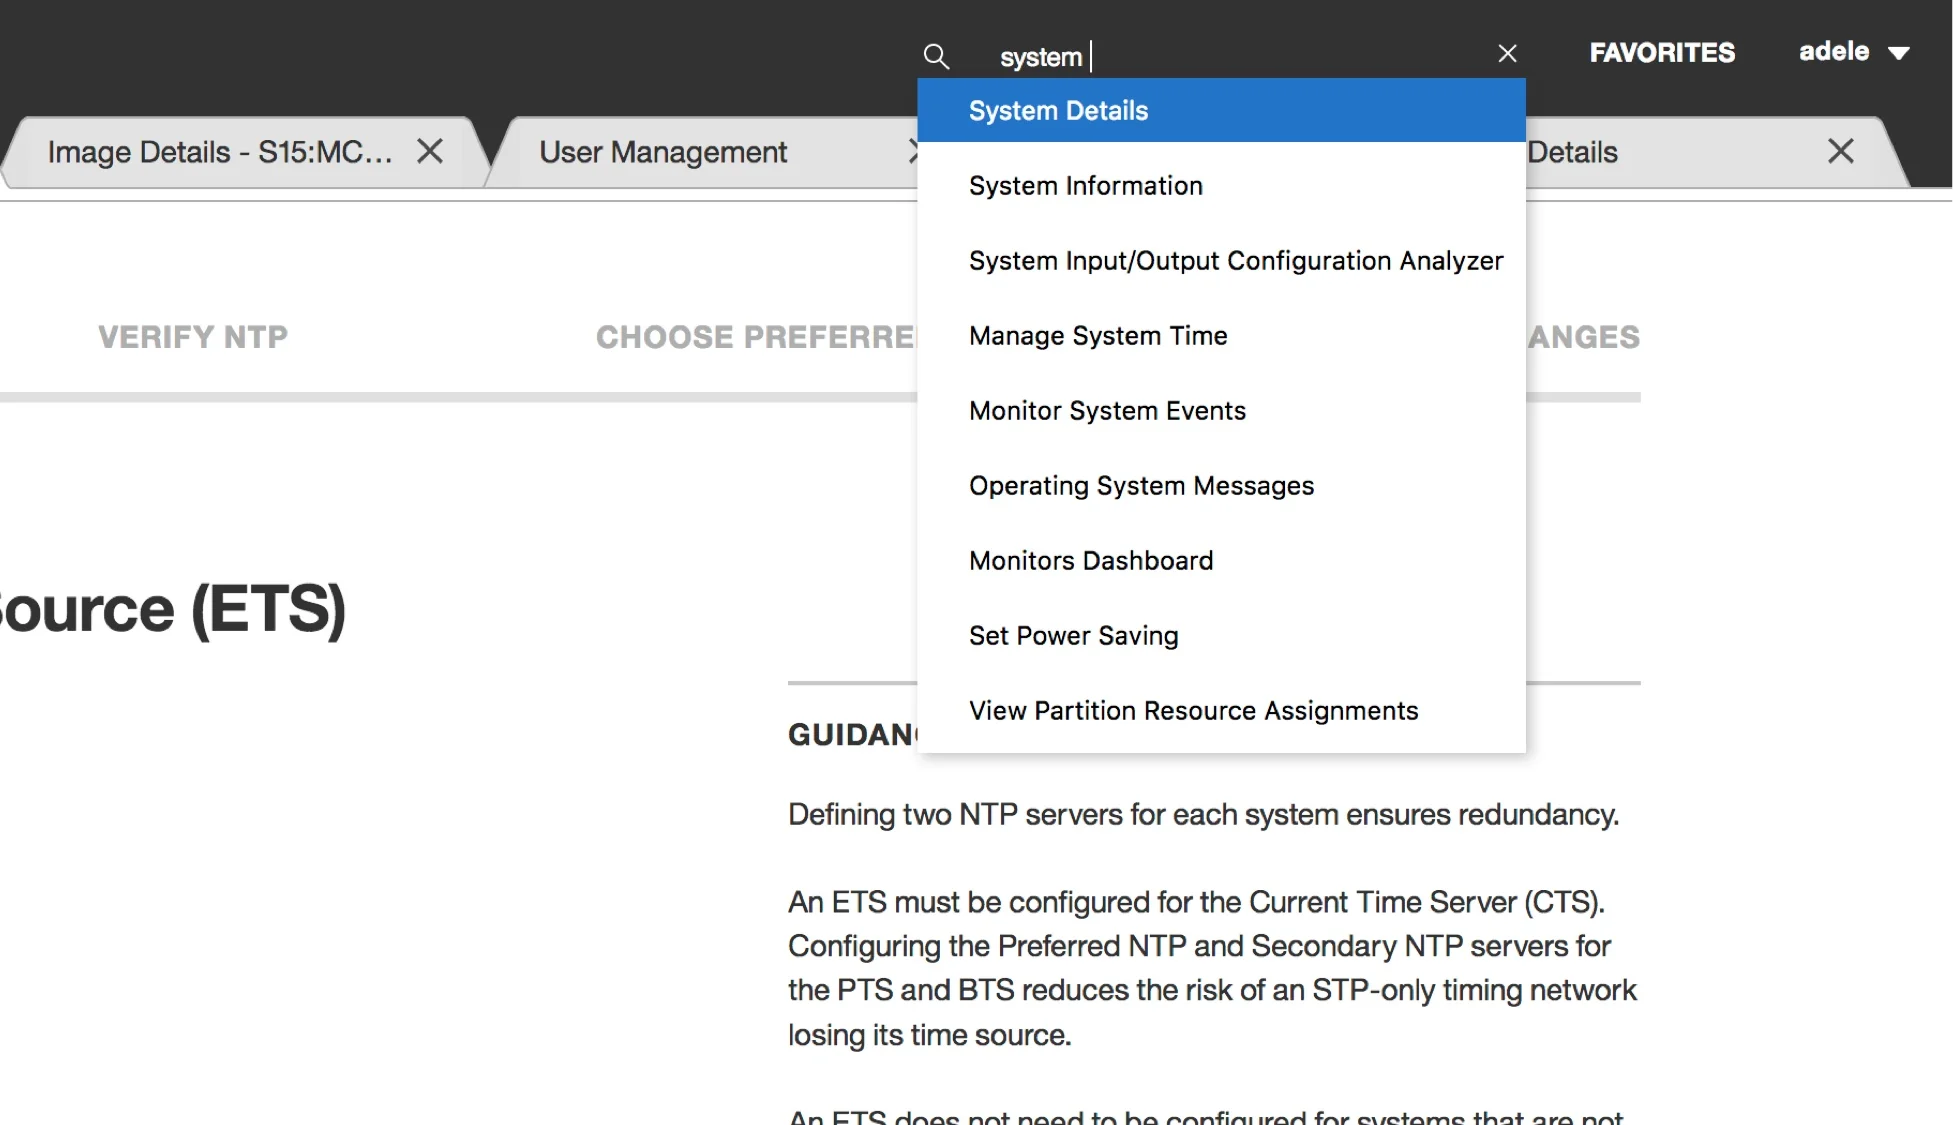
Task: Close the Image Details tab
Action: click(x=430, y=151)
